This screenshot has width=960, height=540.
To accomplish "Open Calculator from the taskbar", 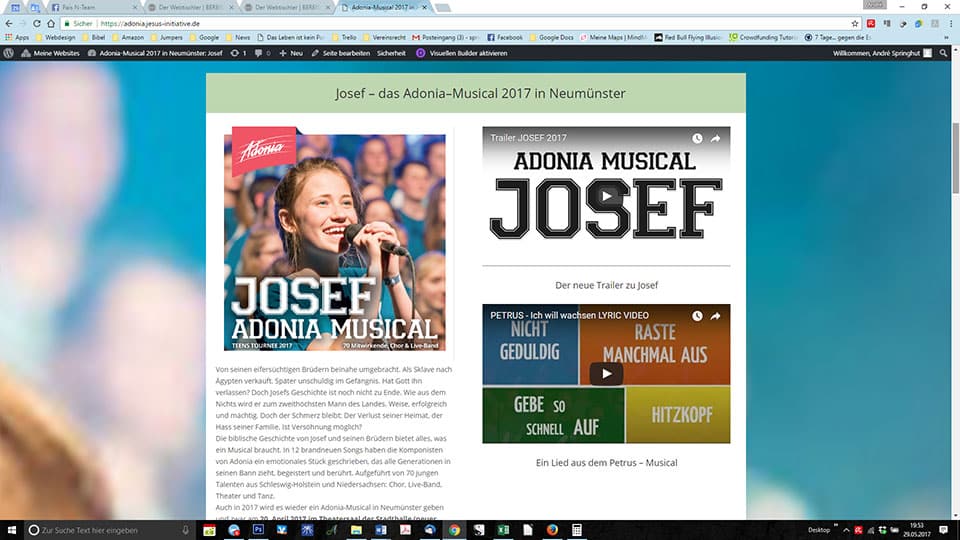I will [x=577, y=530].
